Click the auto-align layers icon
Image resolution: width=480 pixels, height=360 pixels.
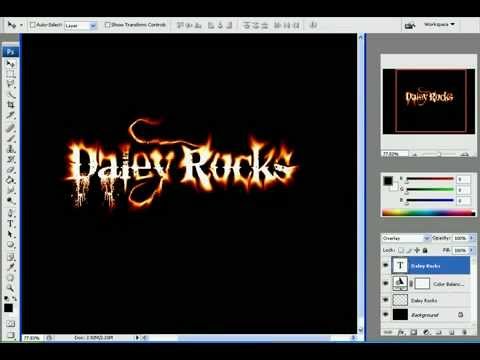click(x=313, y=25)
